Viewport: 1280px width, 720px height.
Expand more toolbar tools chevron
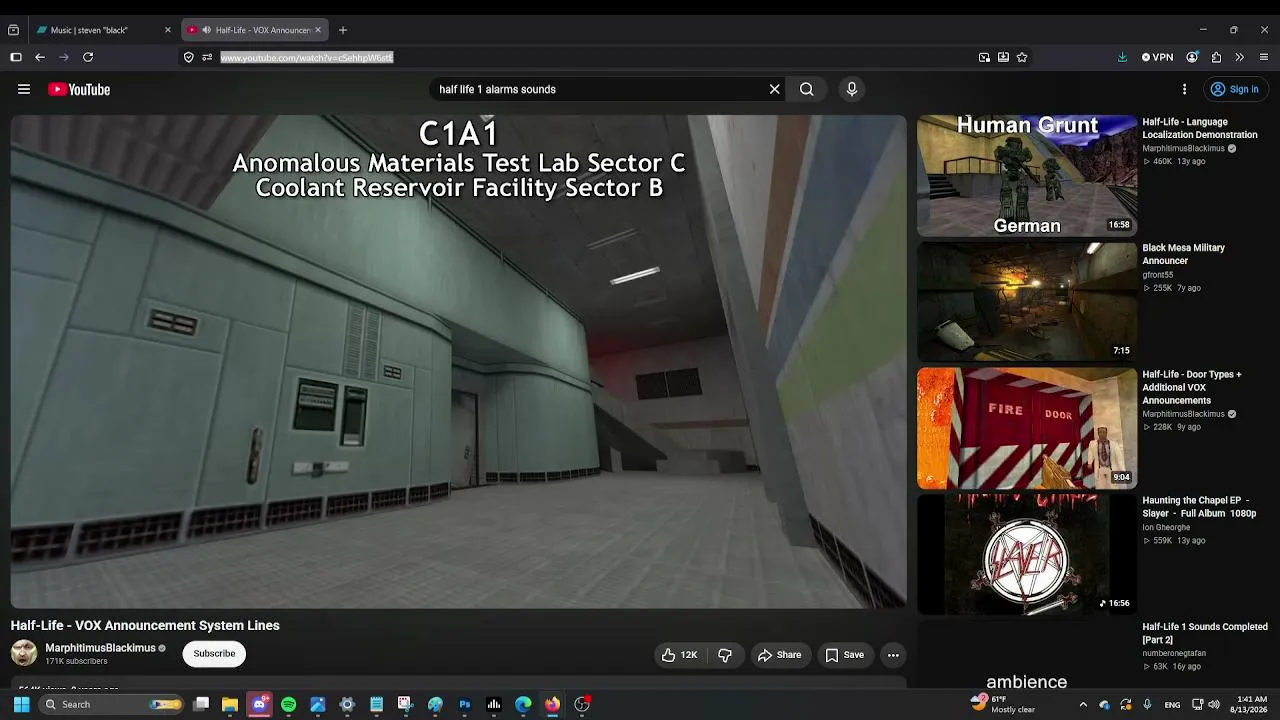tap(1240, 57)
